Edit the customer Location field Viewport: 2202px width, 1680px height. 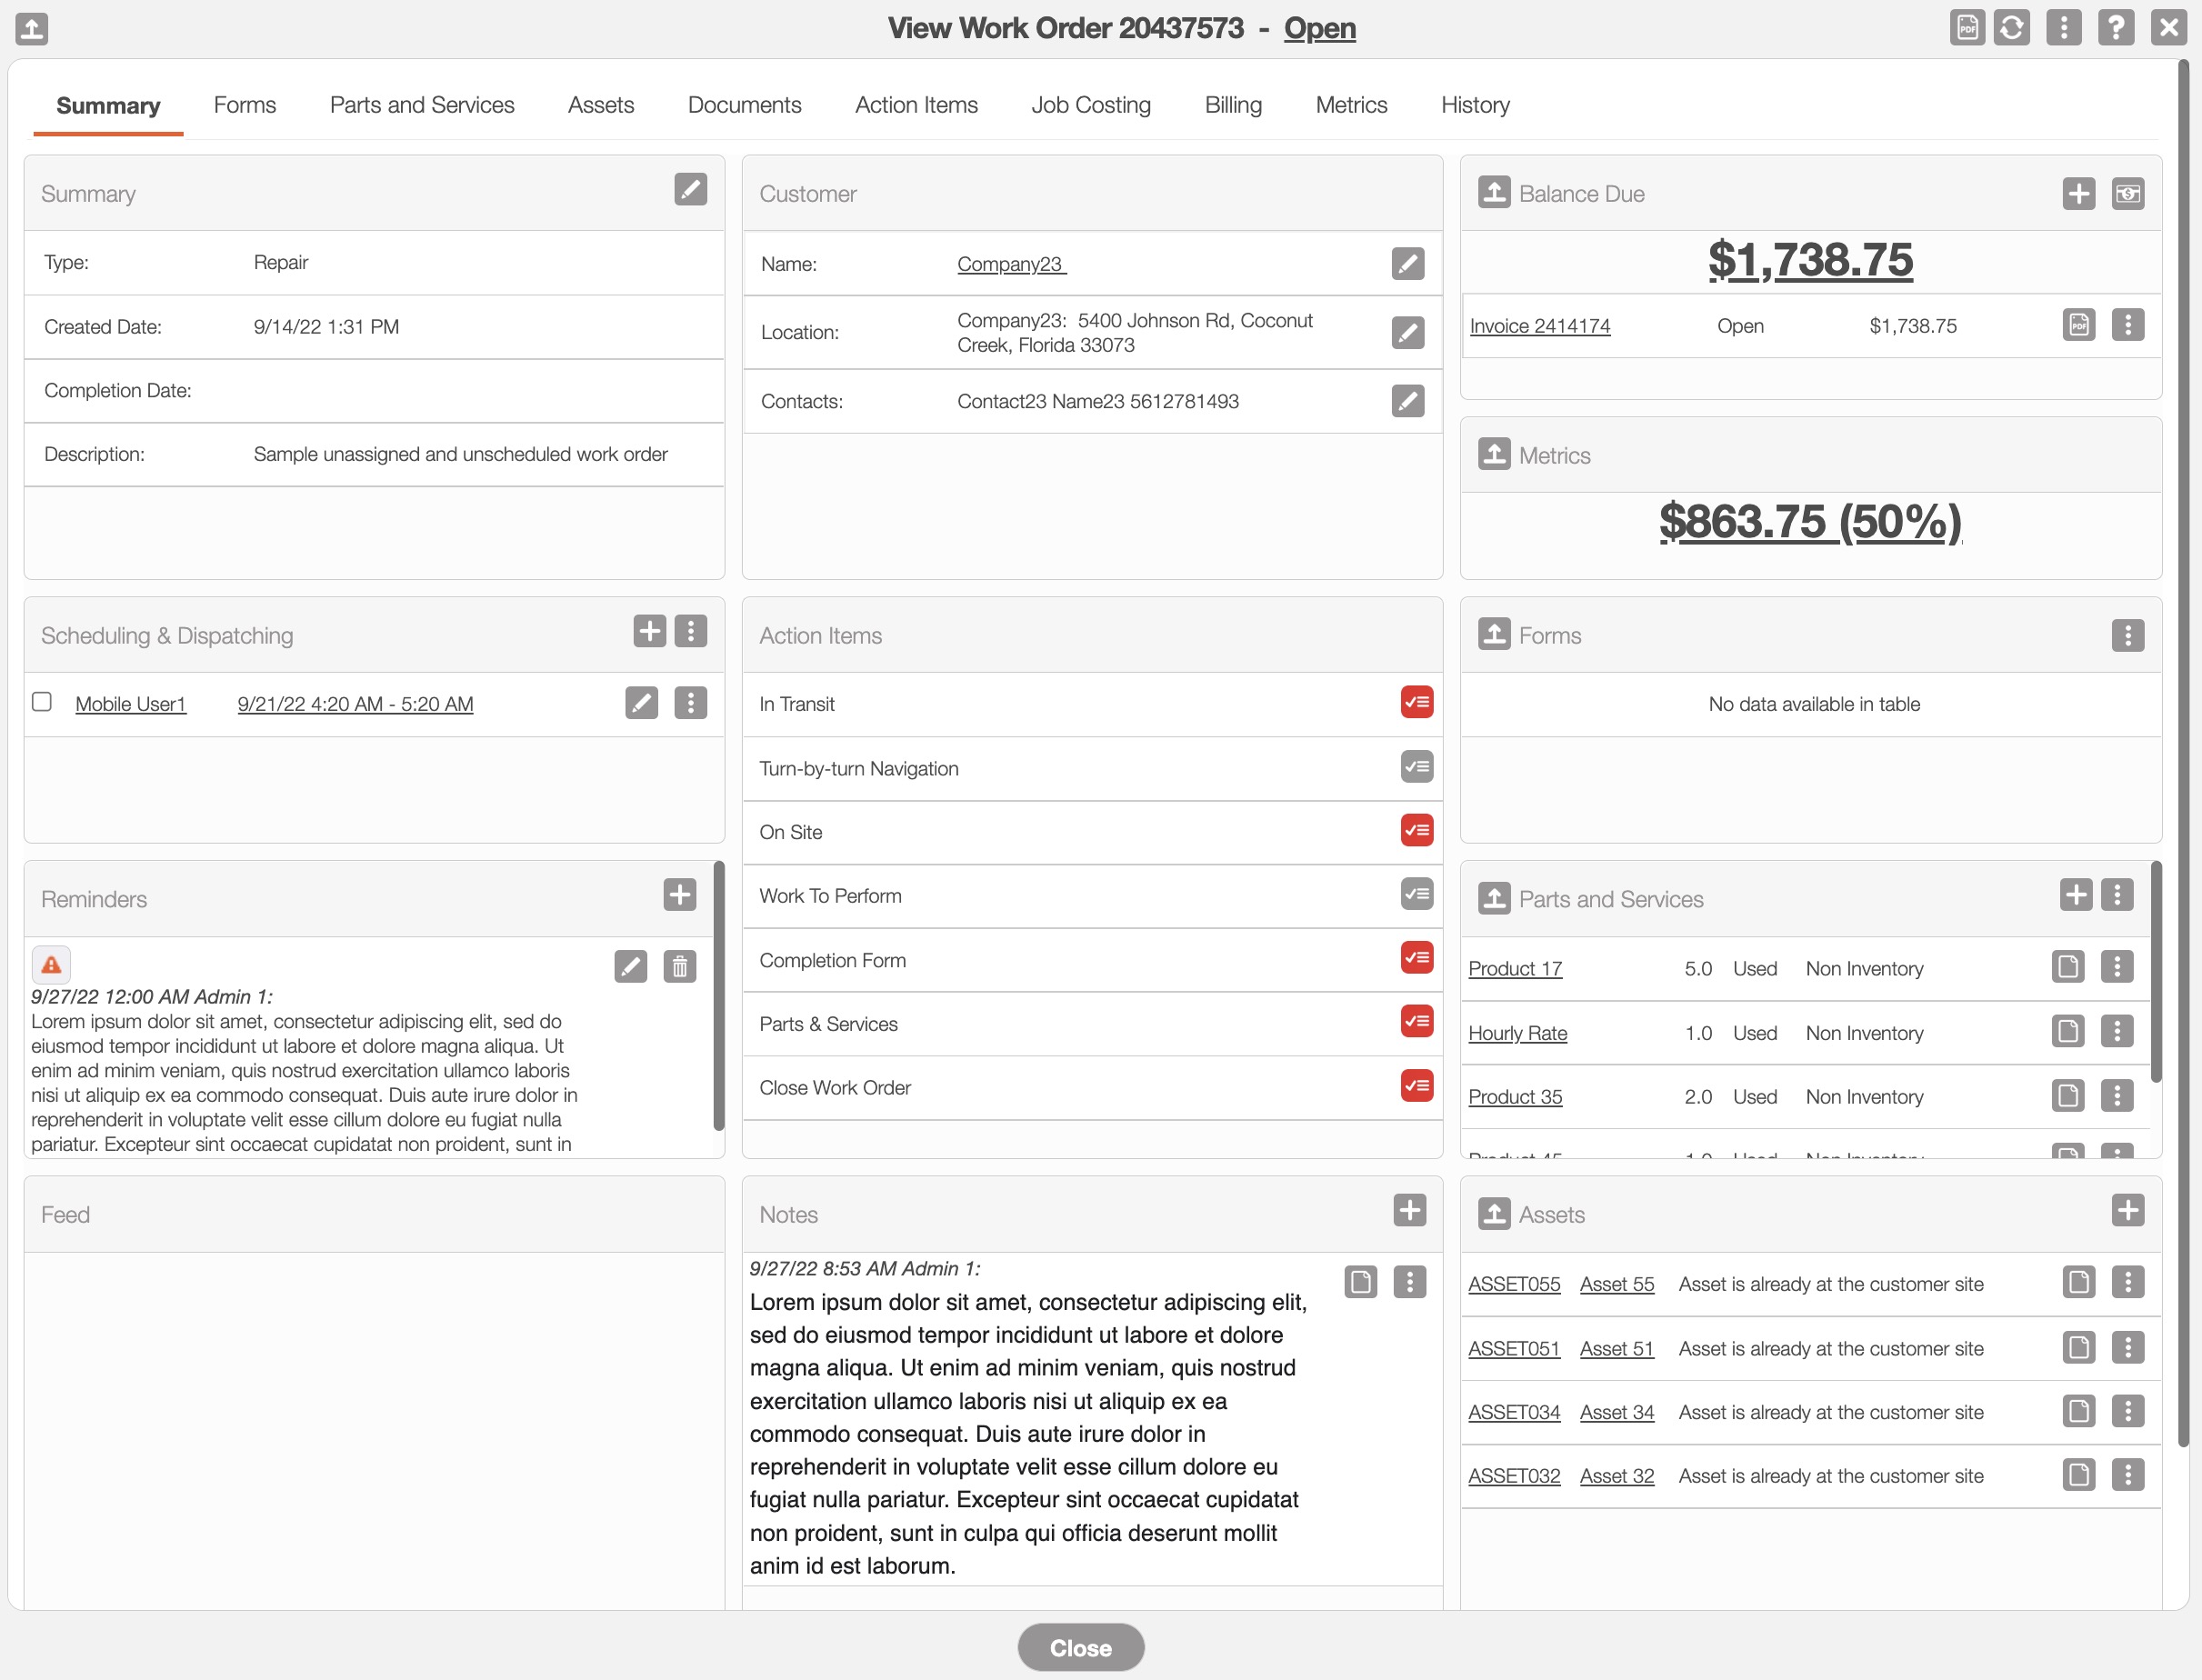(1407, 332)
